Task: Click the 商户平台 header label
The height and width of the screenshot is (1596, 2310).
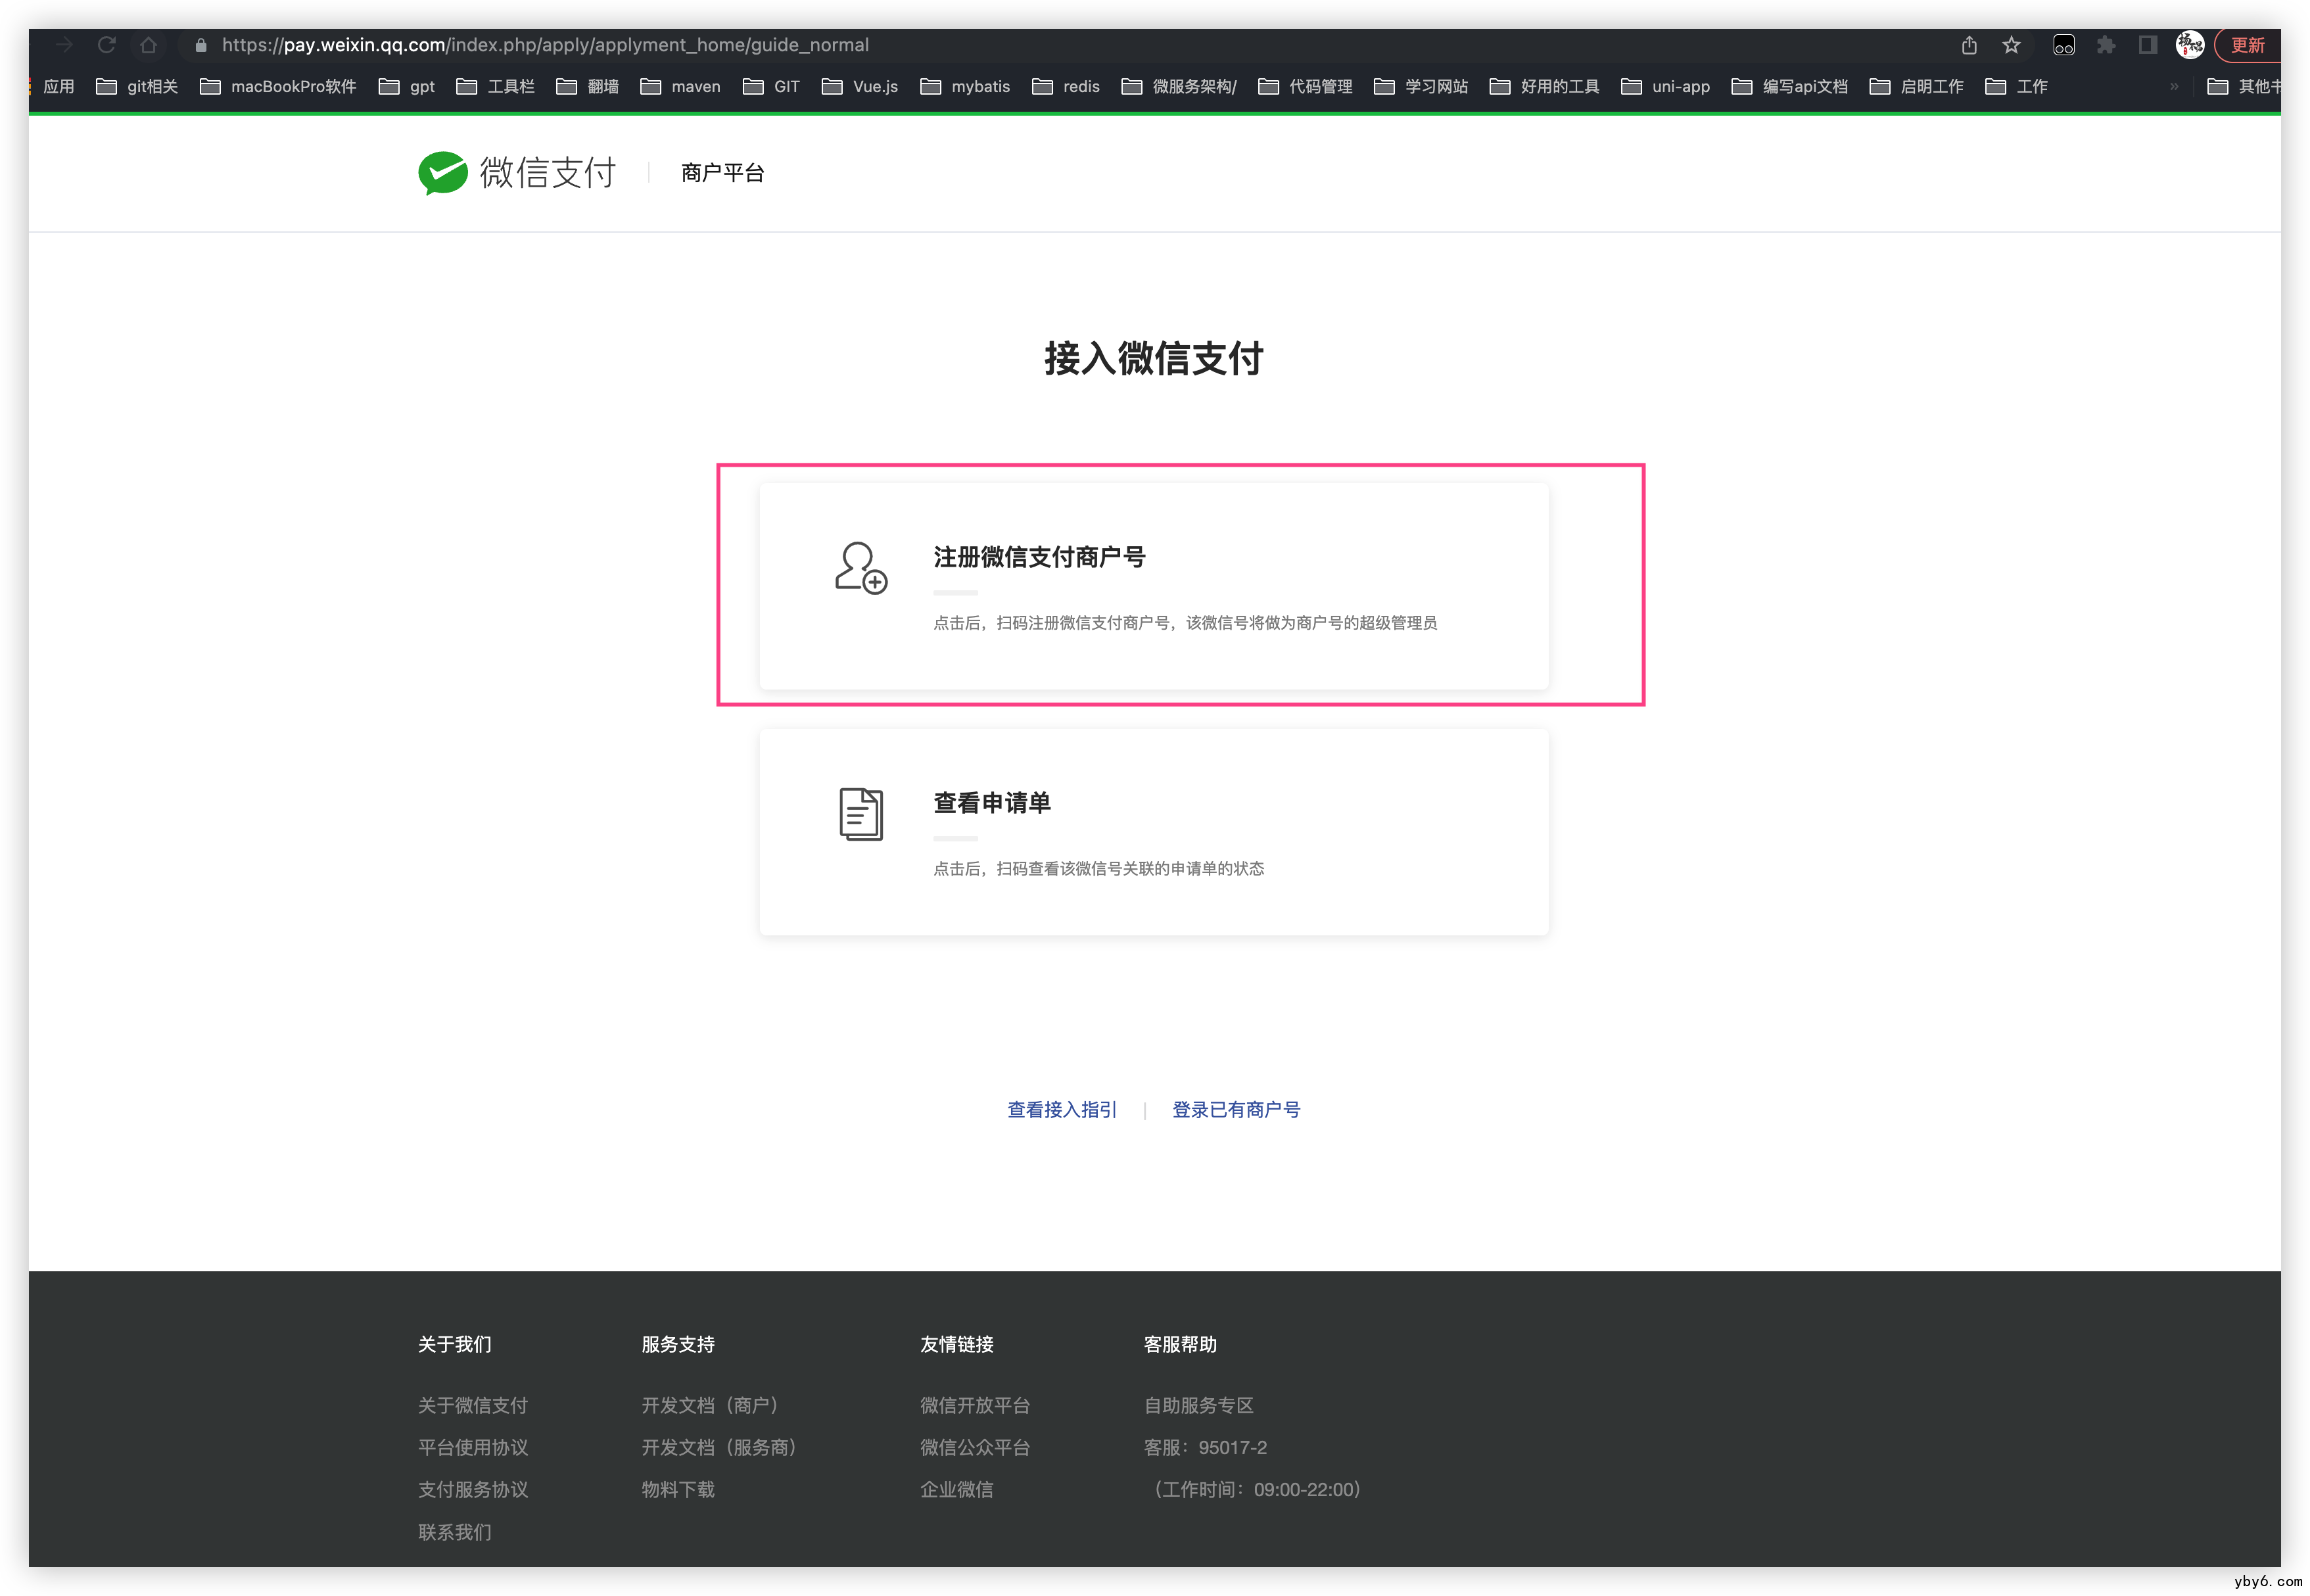Action: (x=722, y=173)
